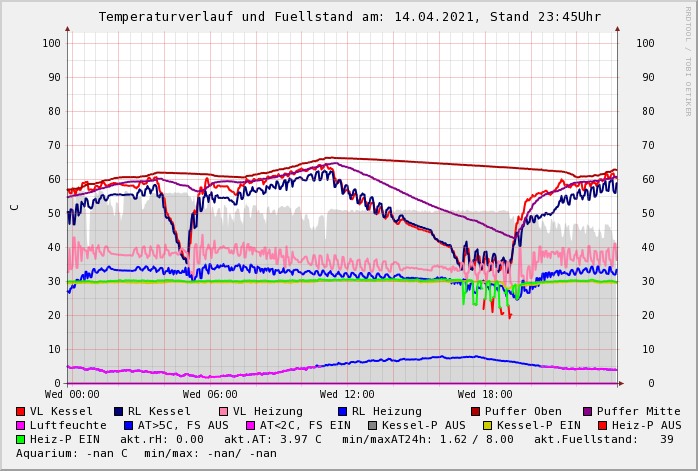
Task: Click the Aquarium reading text line
Action: 146,454
